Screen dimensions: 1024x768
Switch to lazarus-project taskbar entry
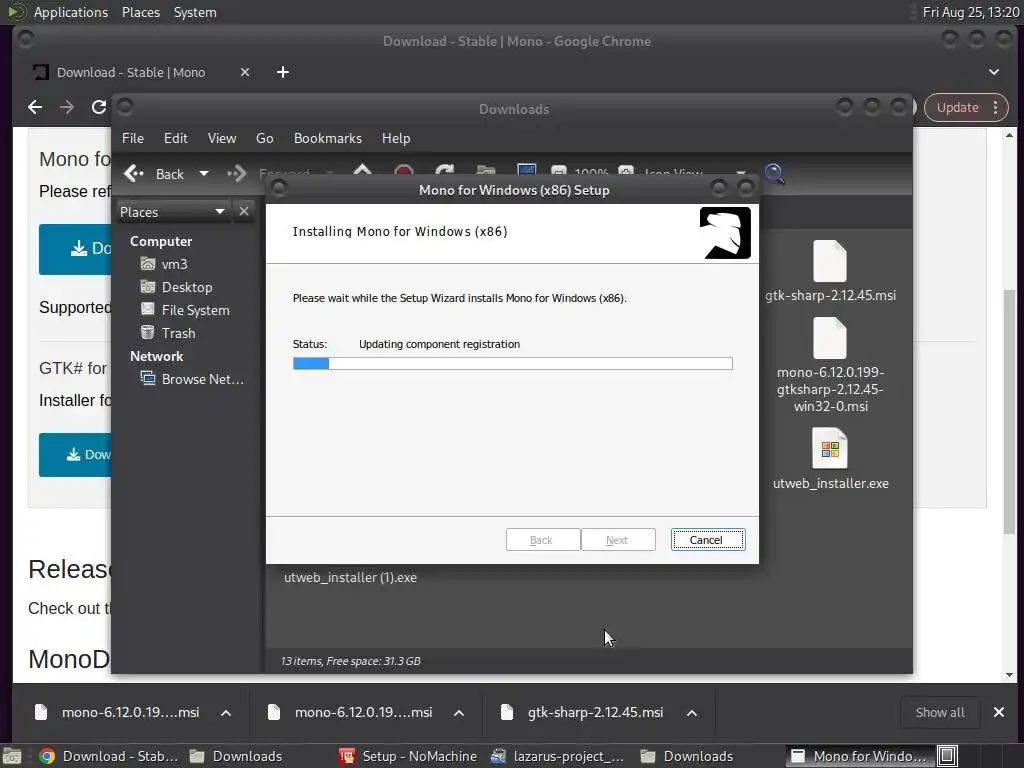(558, 756)
